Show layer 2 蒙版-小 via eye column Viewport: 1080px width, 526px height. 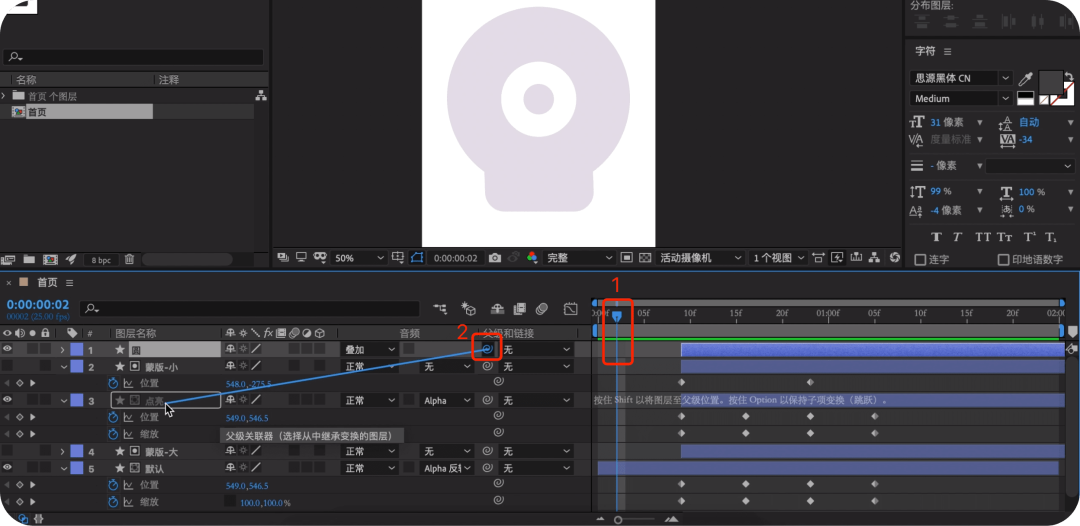[x=8, y=366]
